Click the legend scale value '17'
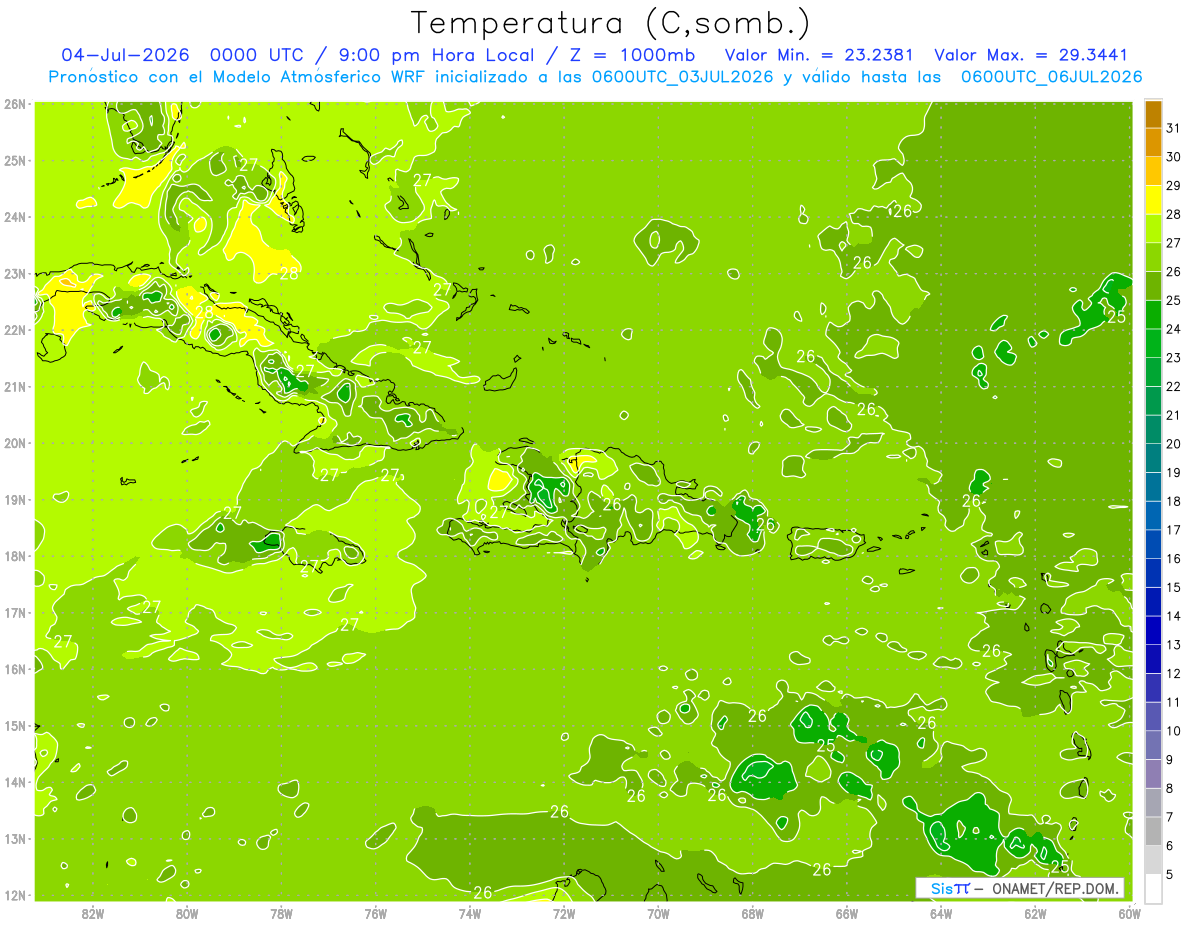 (x=1174, y=530)
